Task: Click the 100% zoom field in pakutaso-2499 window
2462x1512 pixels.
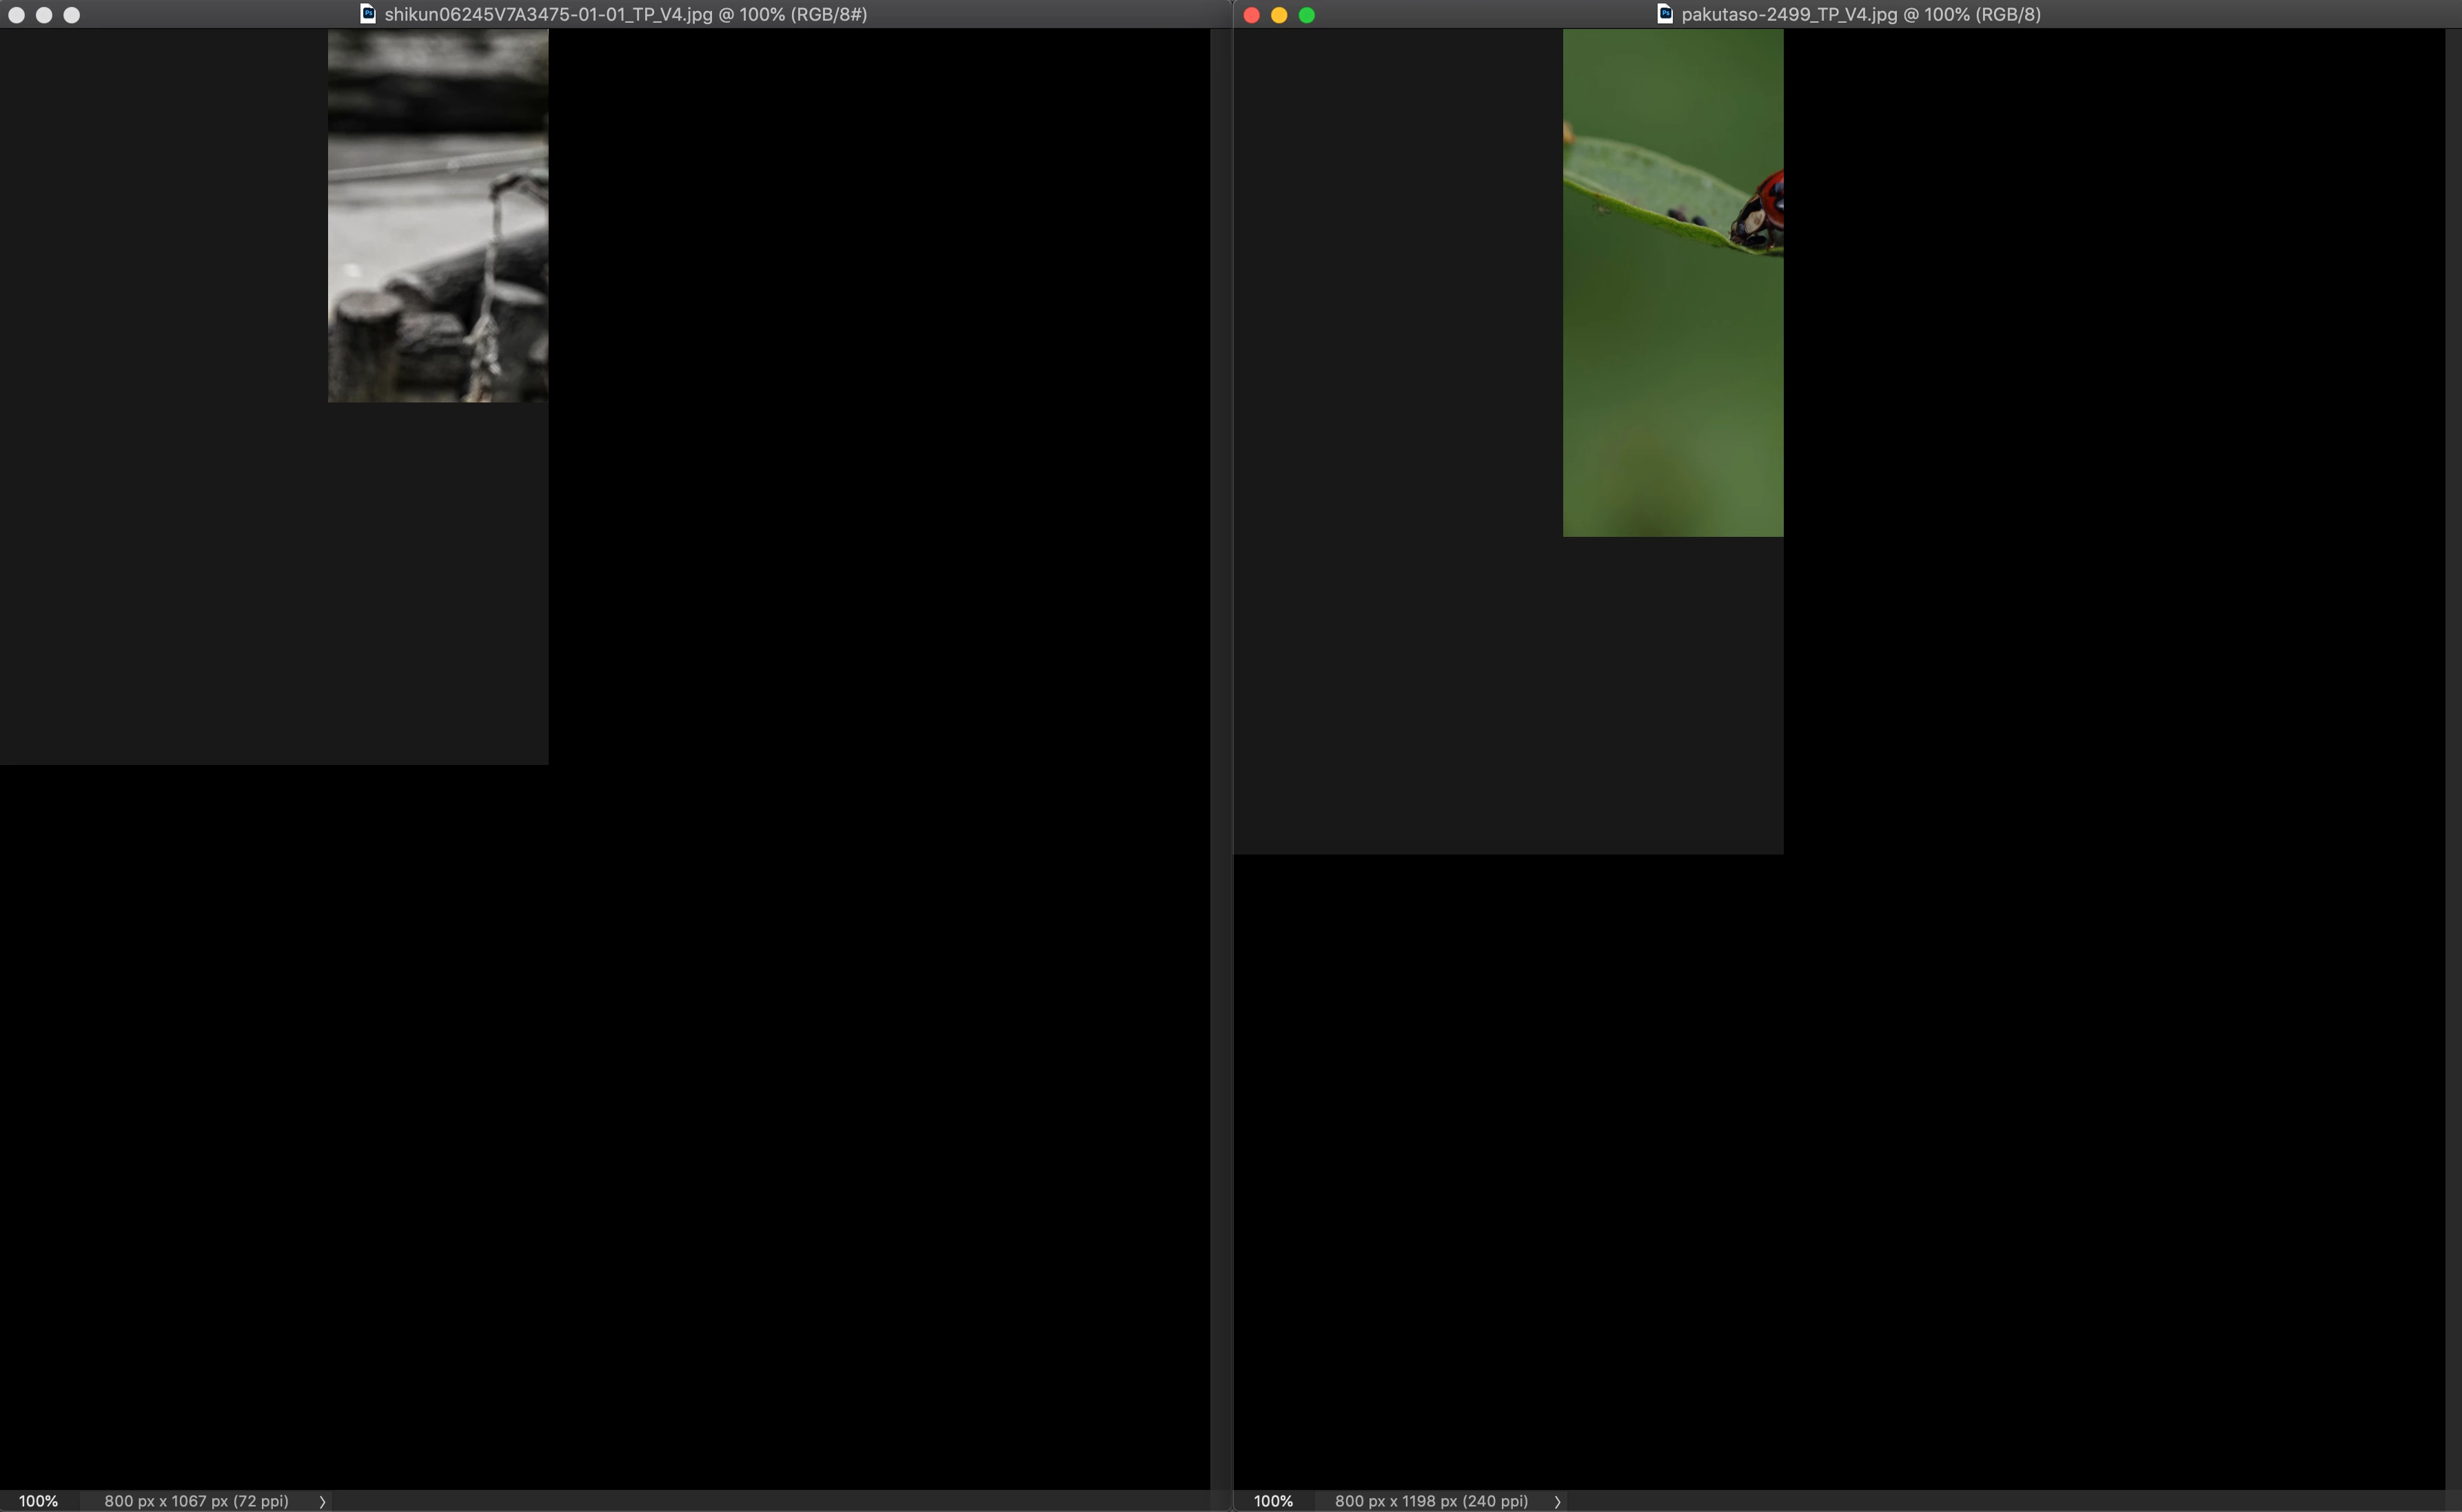Action: point(1273,1501)
